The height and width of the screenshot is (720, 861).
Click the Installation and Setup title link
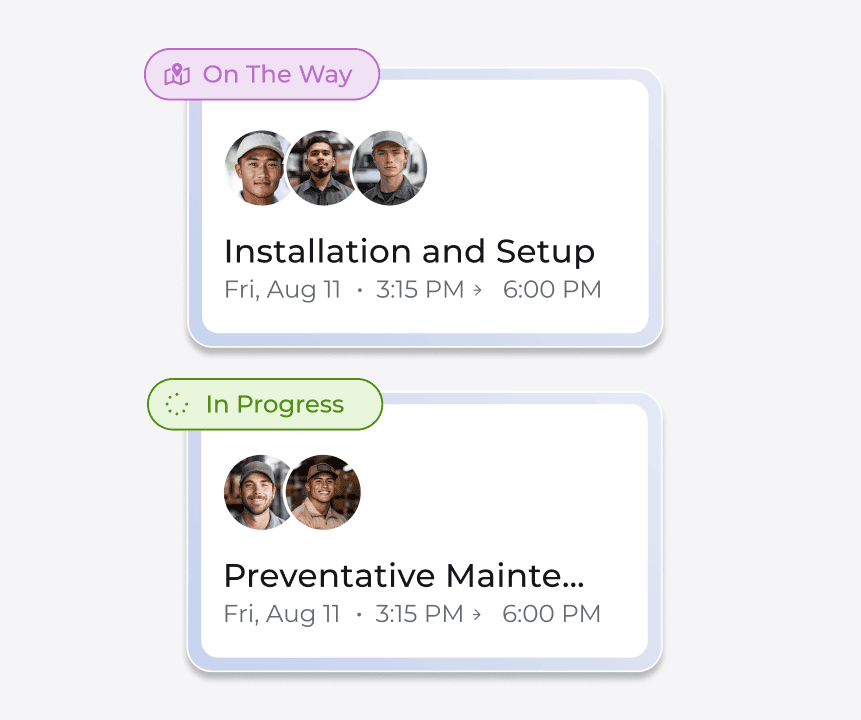tap(410, 251)
